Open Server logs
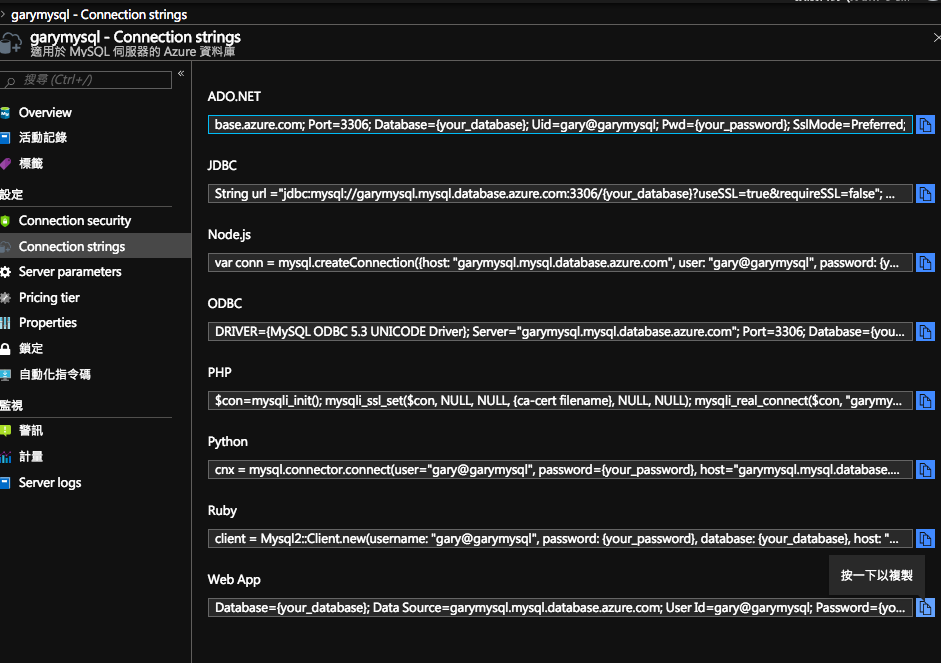The image size is (941, 663). [x=50, y=483]
